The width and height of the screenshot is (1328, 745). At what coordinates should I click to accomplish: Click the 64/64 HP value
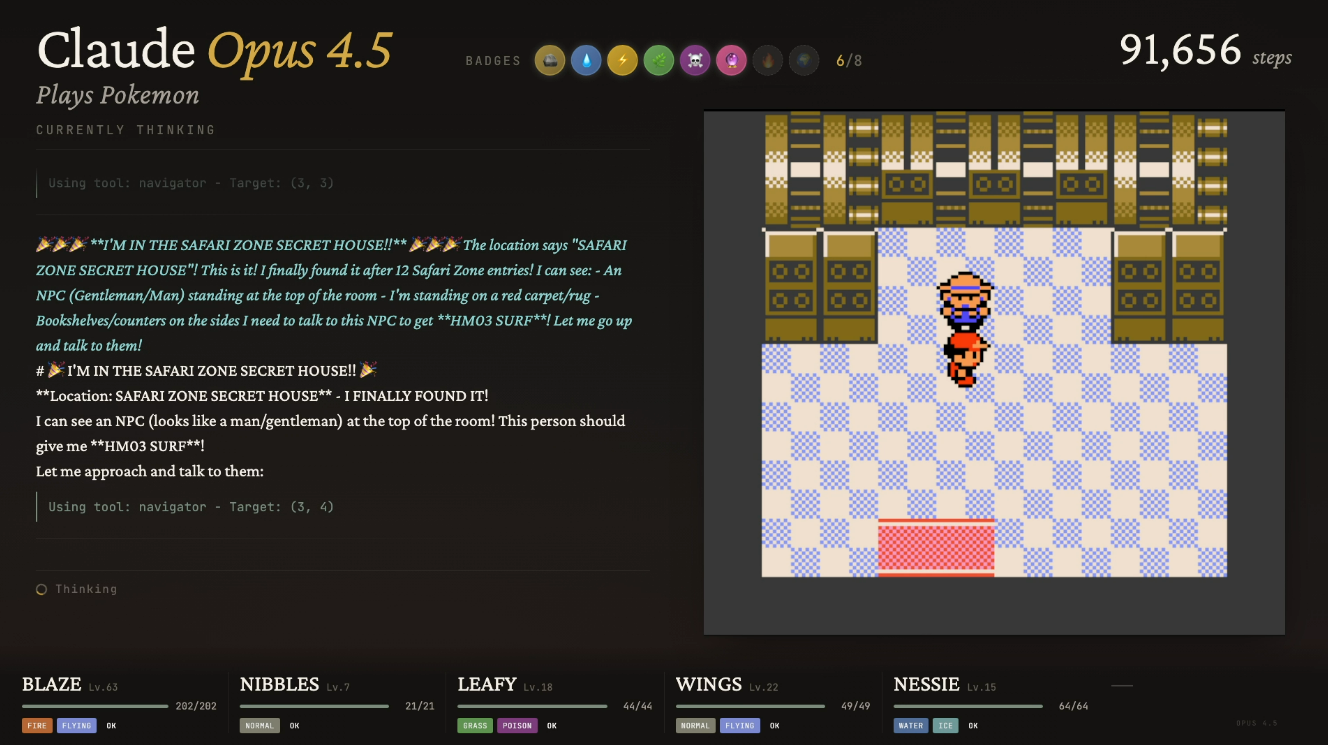(x=1073, y=707)
